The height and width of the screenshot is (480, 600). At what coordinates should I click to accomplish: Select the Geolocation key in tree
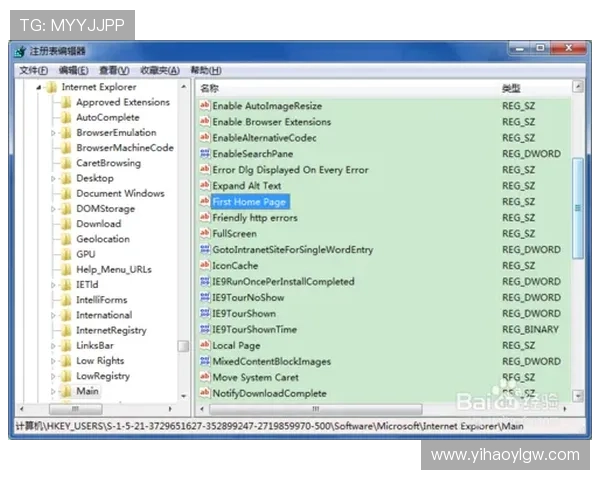[102, 239]
